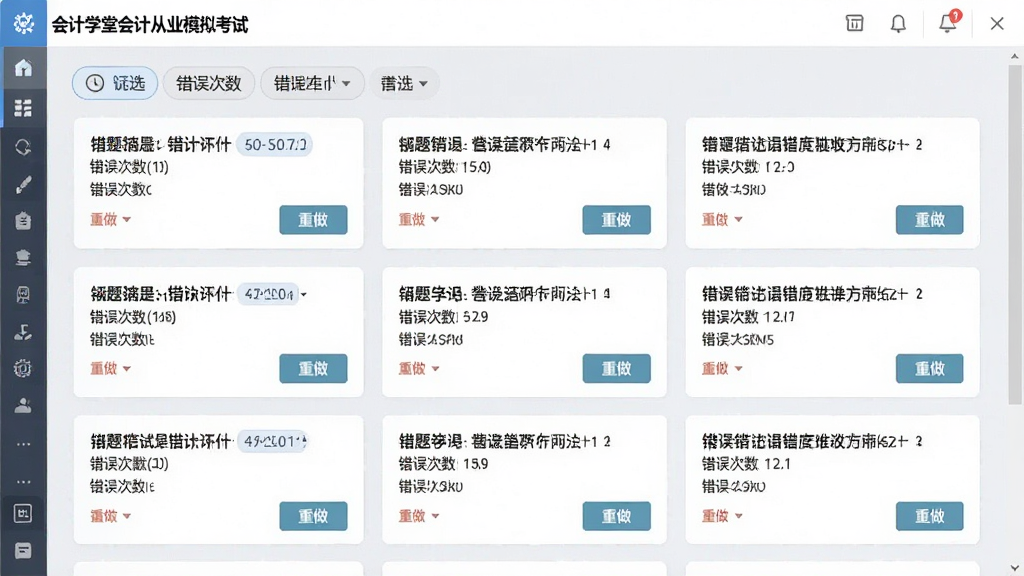Expand red 重做 dropdown on the 错误次数 12.17 card

722,368
